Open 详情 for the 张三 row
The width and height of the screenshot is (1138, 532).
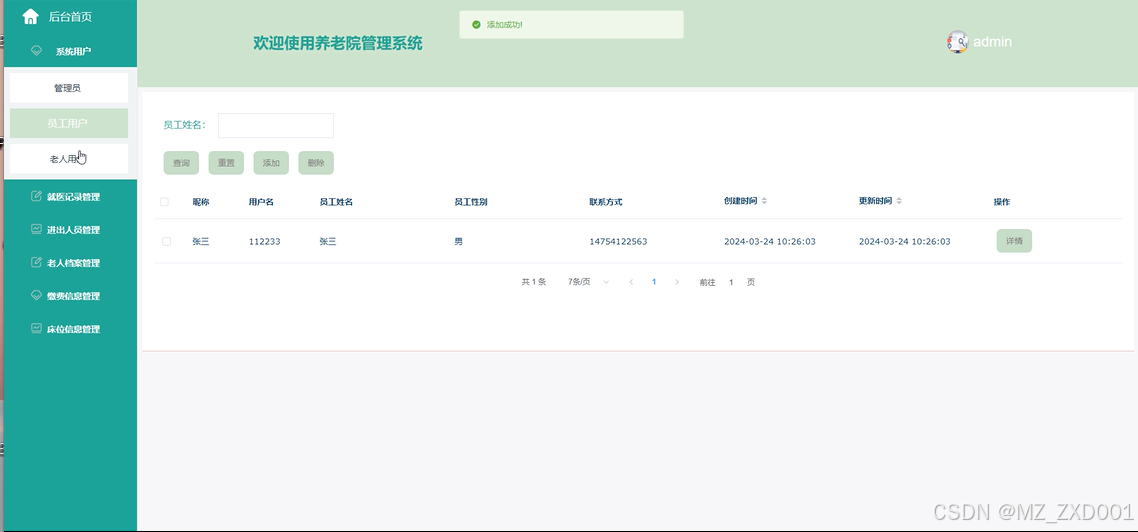pyautogui.click(x=1014, y=241)
